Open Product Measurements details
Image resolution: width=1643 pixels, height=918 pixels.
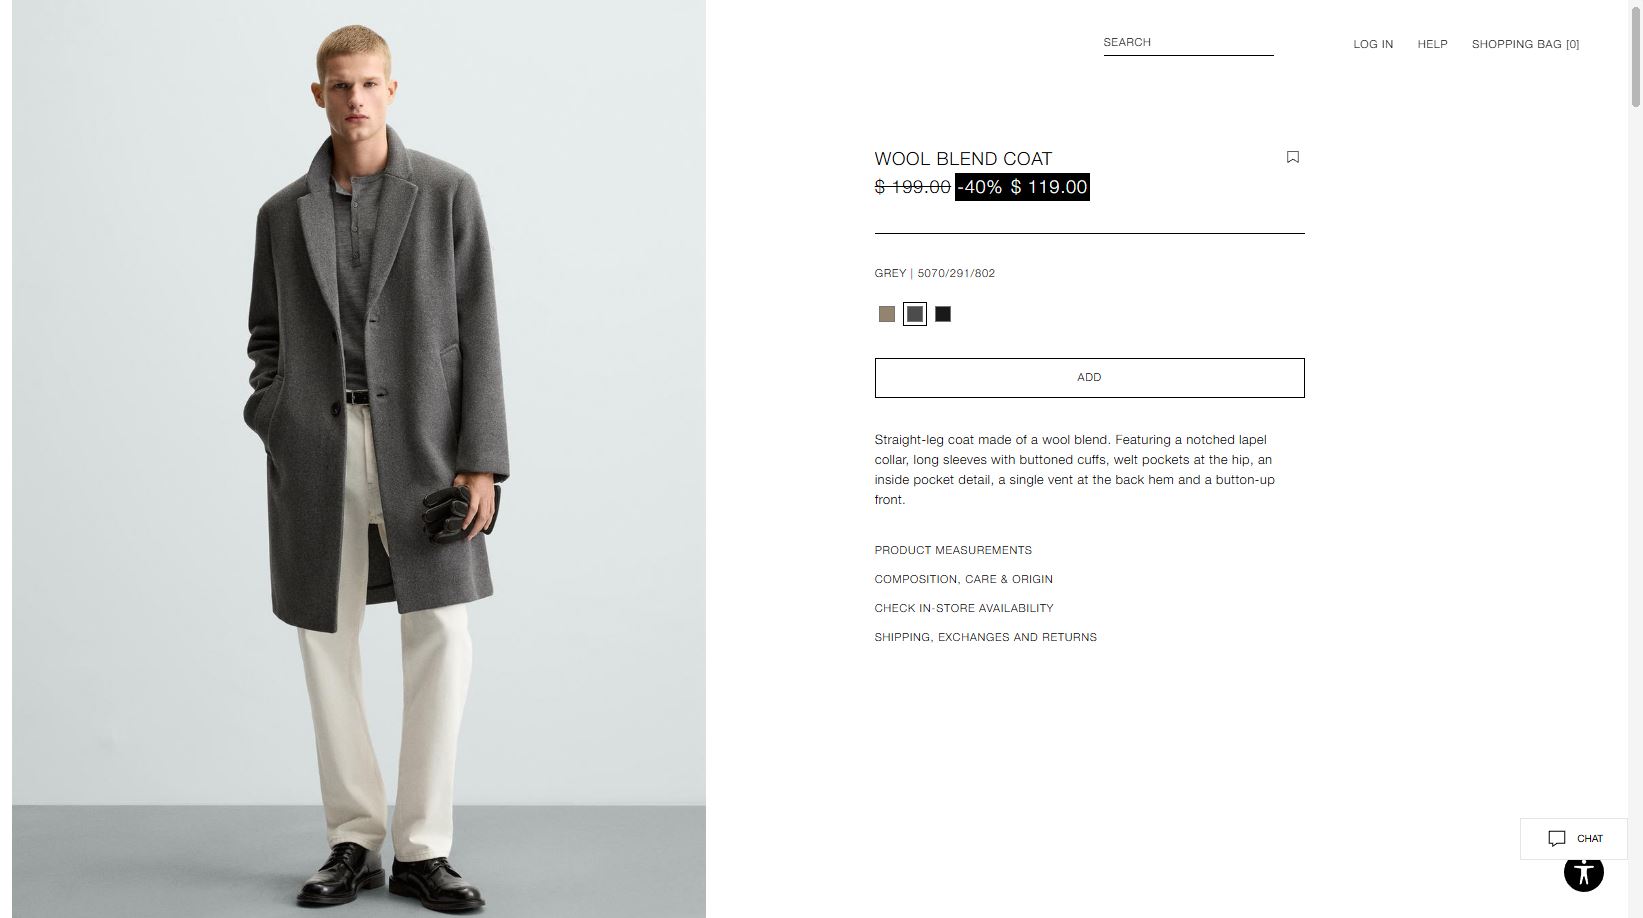953,550
